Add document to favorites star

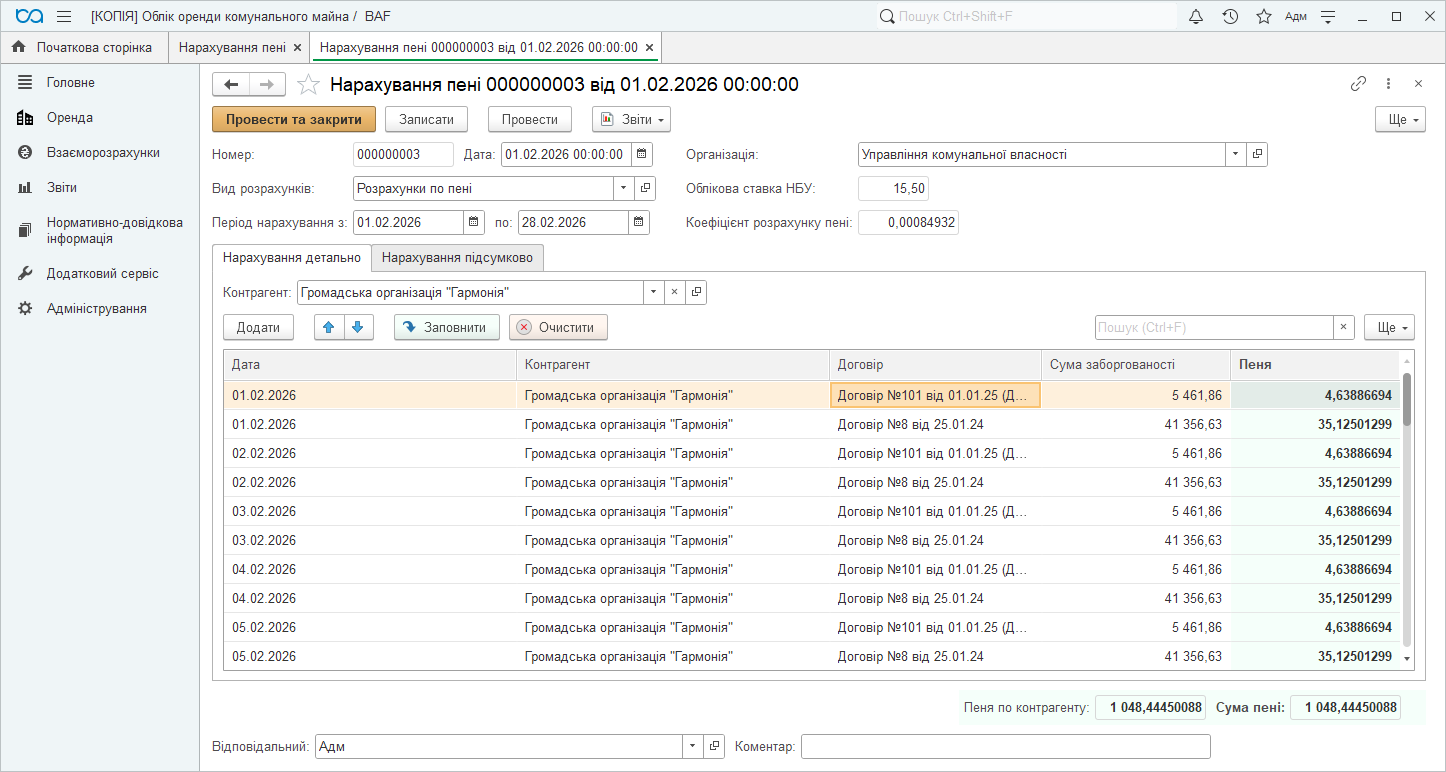(x=309, y=85)
